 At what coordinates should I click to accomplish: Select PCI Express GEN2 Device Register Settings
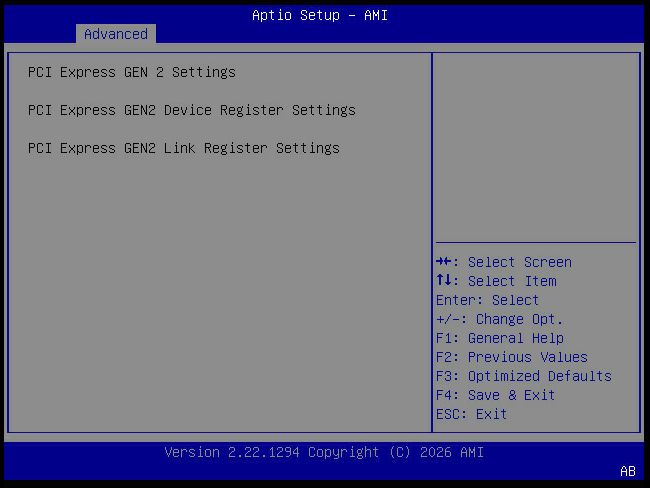click(x=192, y=111)
